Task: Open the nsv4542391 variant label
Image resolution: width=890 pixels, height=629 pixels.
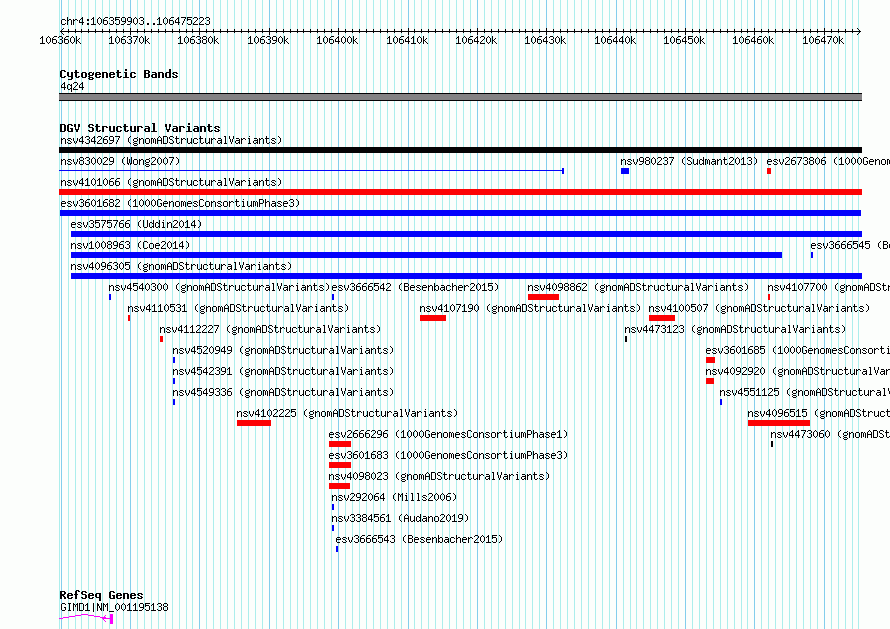Action: 283,371
